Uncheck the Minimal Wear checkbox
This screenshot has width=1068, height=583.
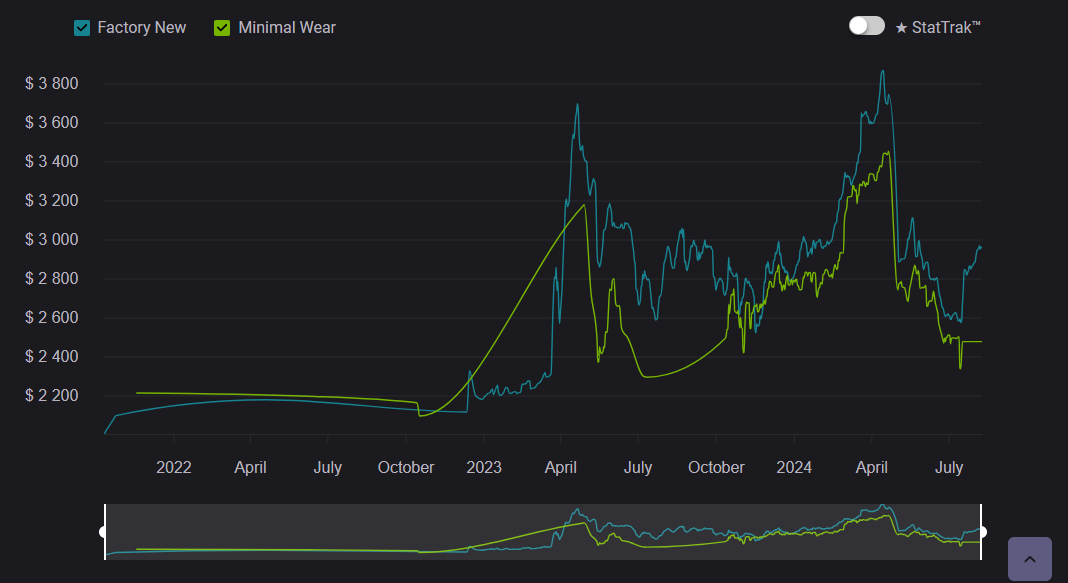(x=222, y=28)
